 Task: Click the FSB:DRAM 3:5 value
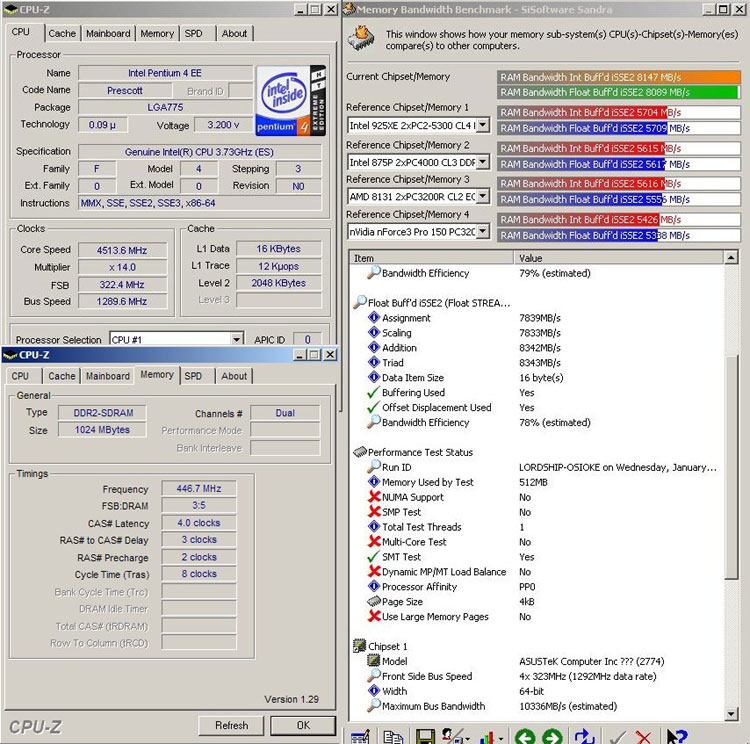coord(199,505)
